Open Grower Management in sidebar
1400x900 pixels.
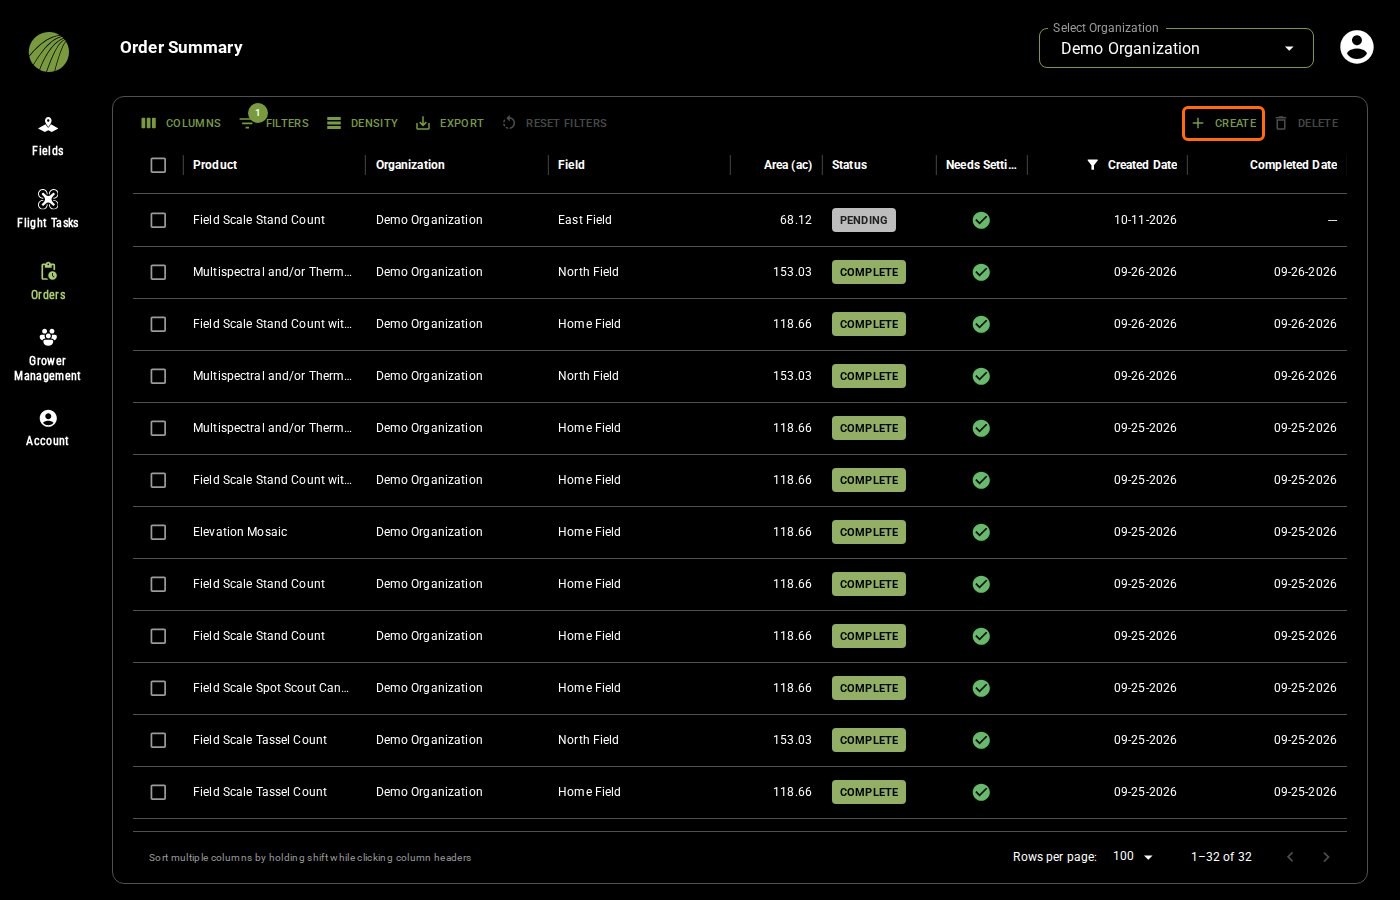point(47,354)
